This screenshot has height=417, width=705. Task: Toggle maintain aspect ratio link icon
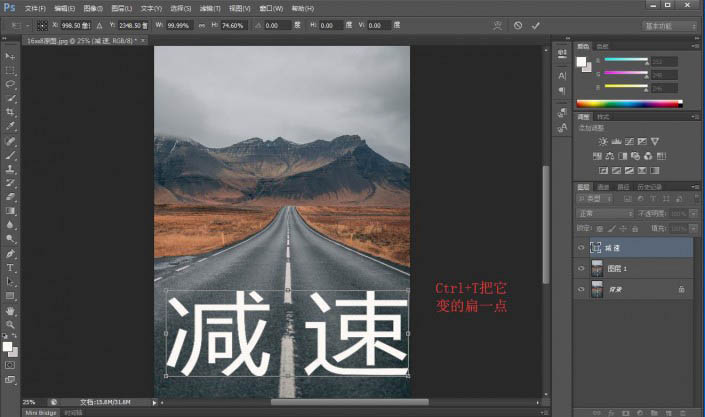[x=202, y=26]
